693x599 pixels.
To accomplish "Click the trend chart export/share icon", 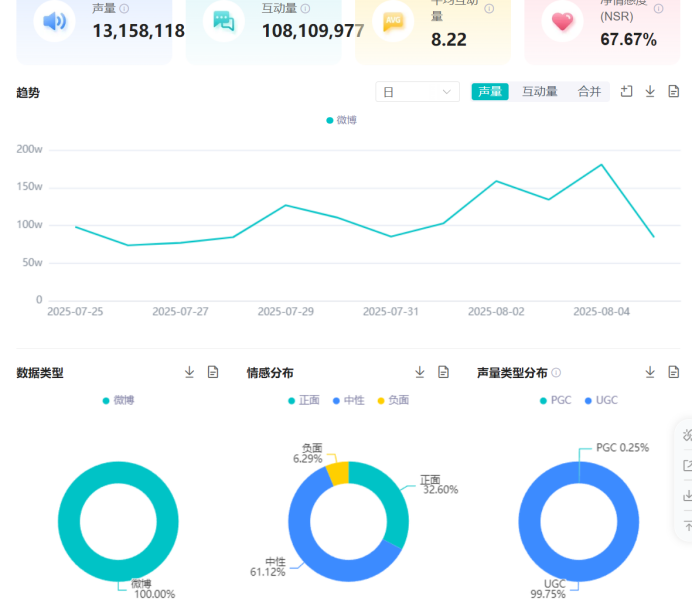I will tap(626, 92).
